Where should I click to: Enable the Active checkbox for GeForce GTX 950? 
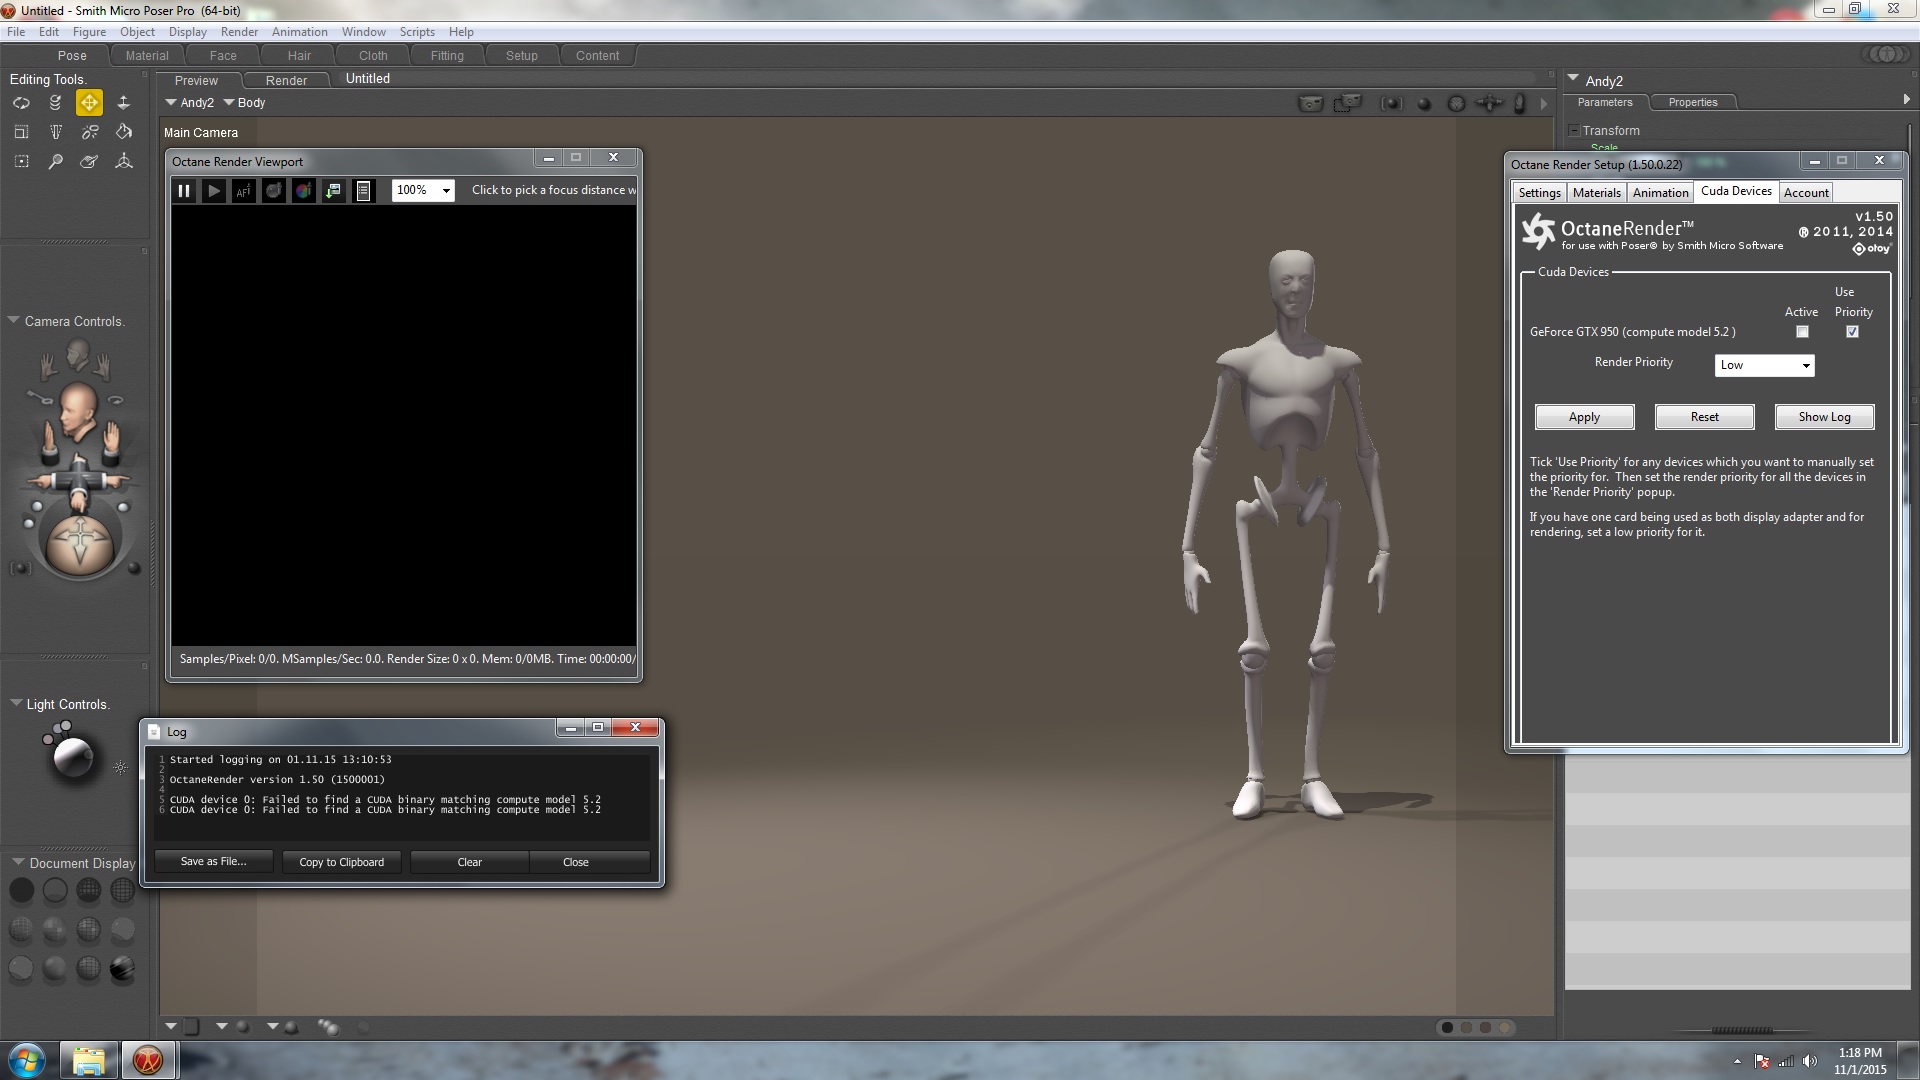pos(1802,332)
